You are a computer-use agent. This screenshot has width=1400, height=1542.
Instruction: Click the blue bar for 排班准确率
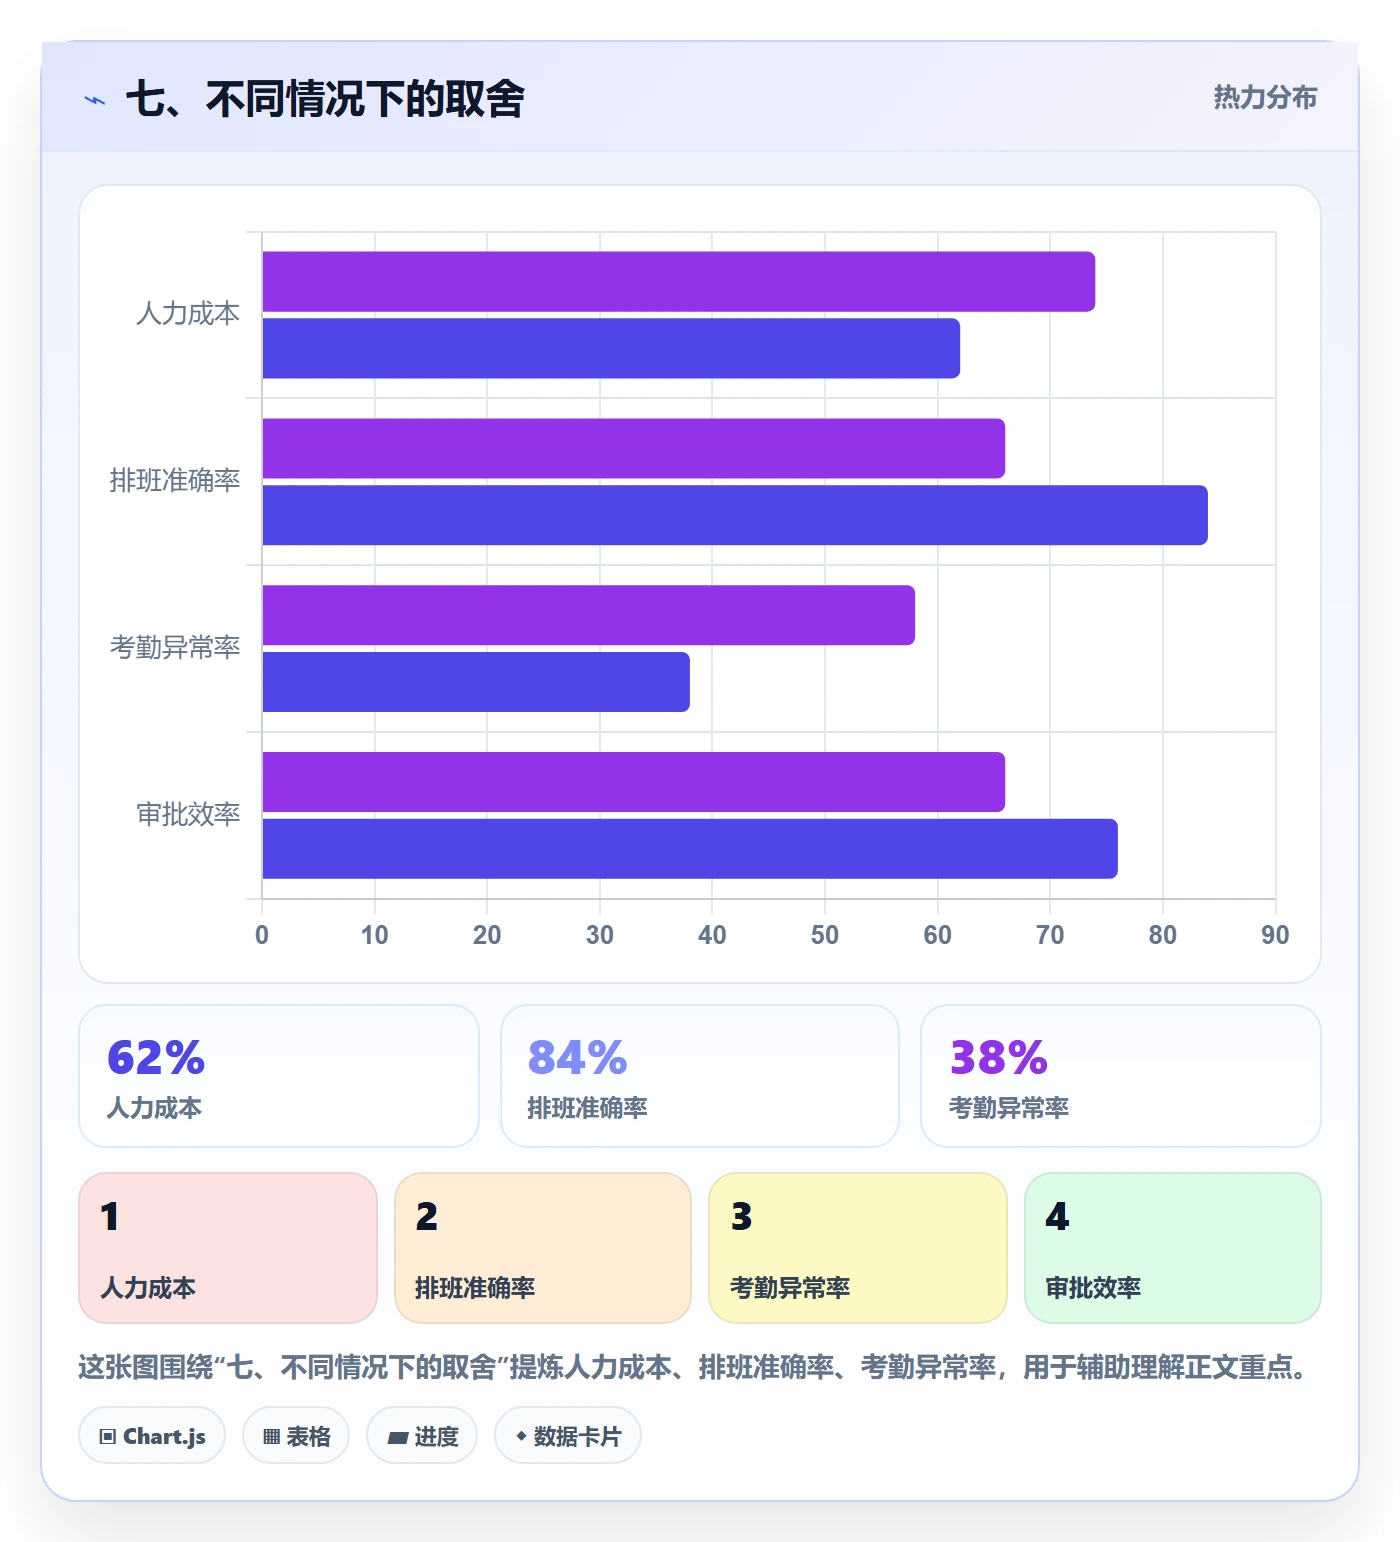tap(735, 516)
